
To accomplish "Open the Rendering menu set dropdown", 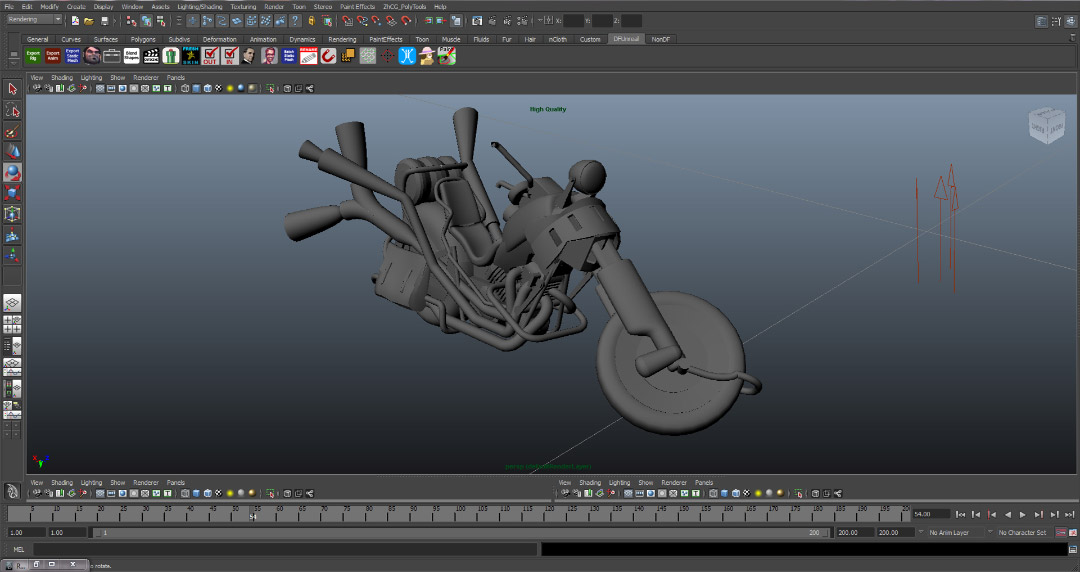I will 34,20.
